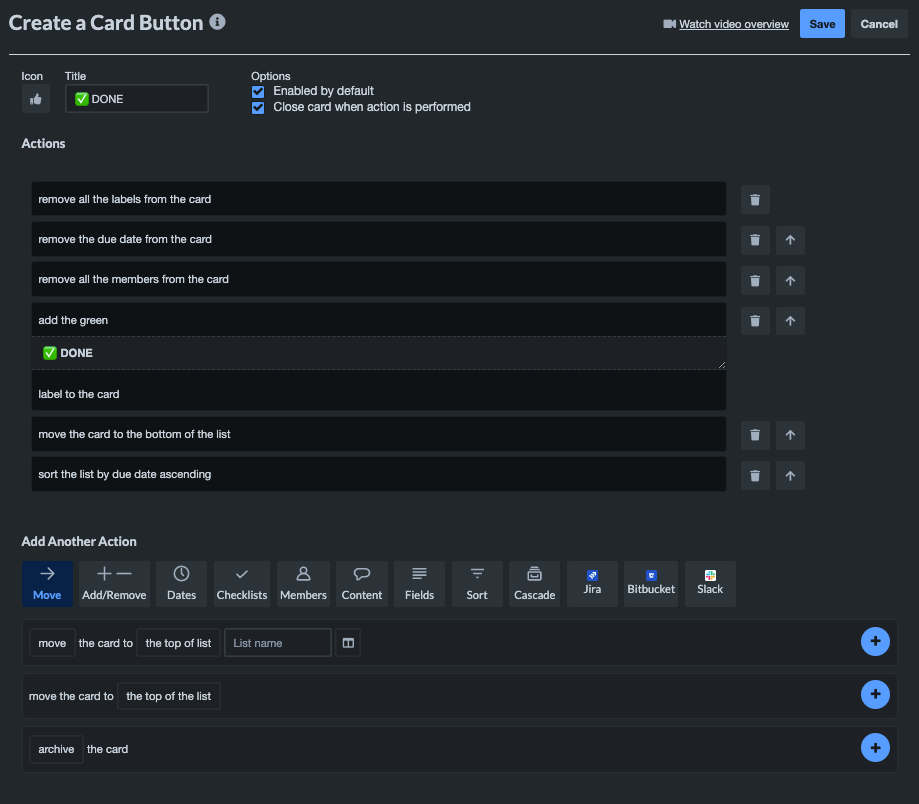Viewport: 919px width, 804px height.
Task: Open the Bitbucket action tab
Action: pos(651,584)
